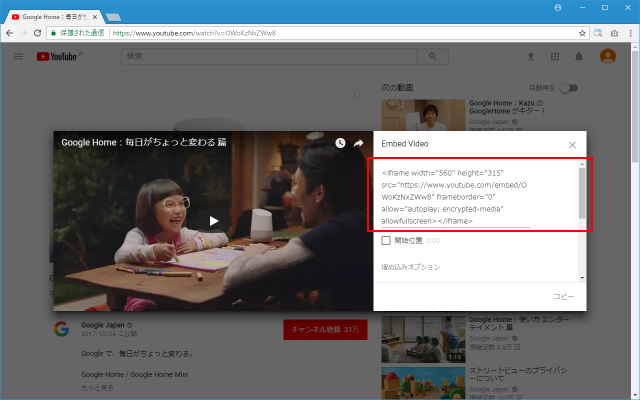Click the YouTube search field
Viewport: 640px width, 400px height.
pos(269,56)
